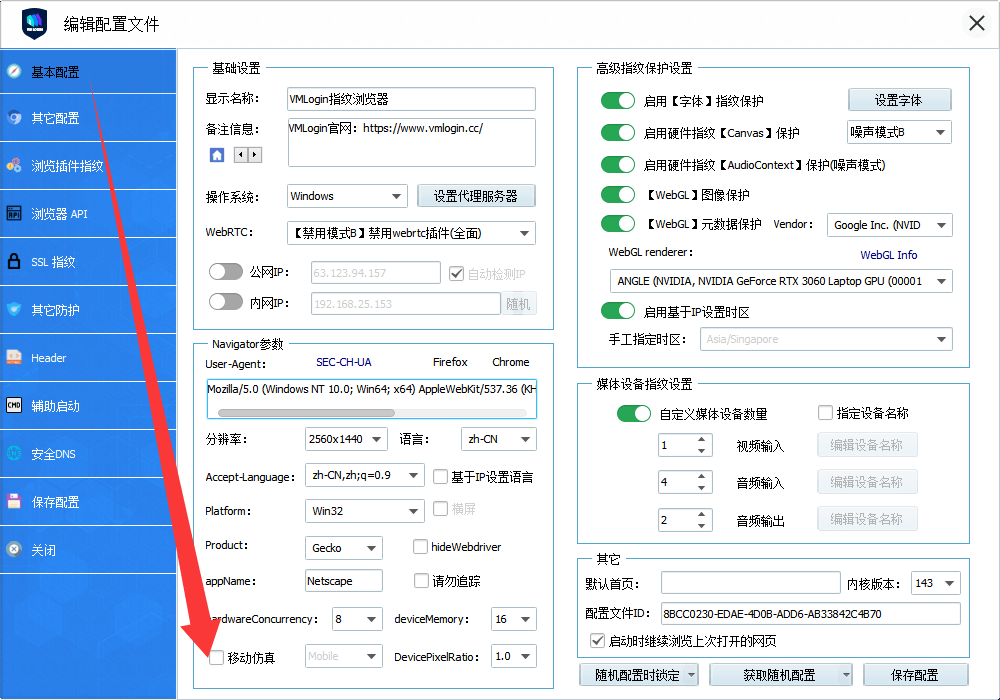
Task: Increase the 视频输入 device count stepper
Action: pyautogui.click(x=702, y=440)
